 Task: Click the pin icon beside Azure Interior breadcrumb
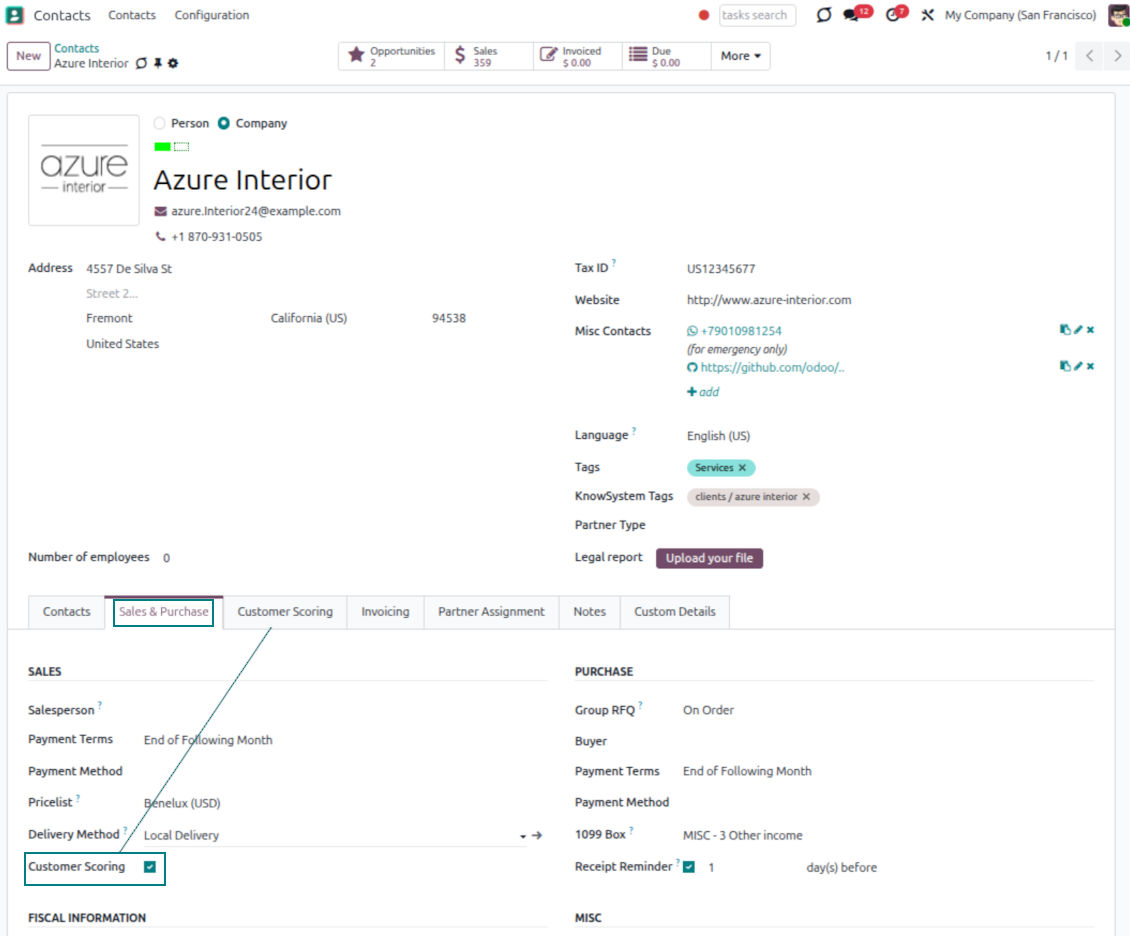(x=157, y=63)
